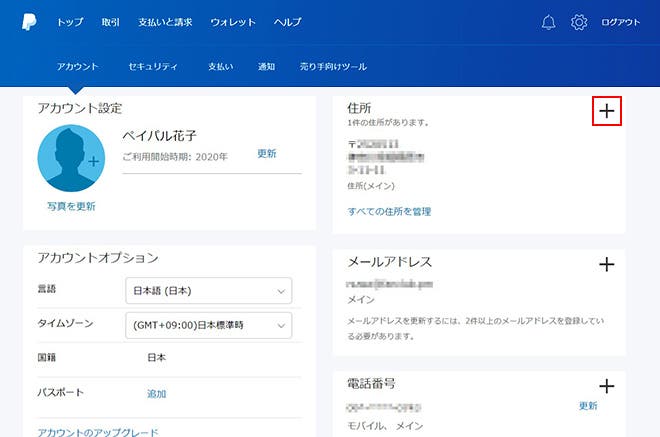Open the notifications bell icon
The width and height of the screenshot is (660, 437).
(548, 22)
